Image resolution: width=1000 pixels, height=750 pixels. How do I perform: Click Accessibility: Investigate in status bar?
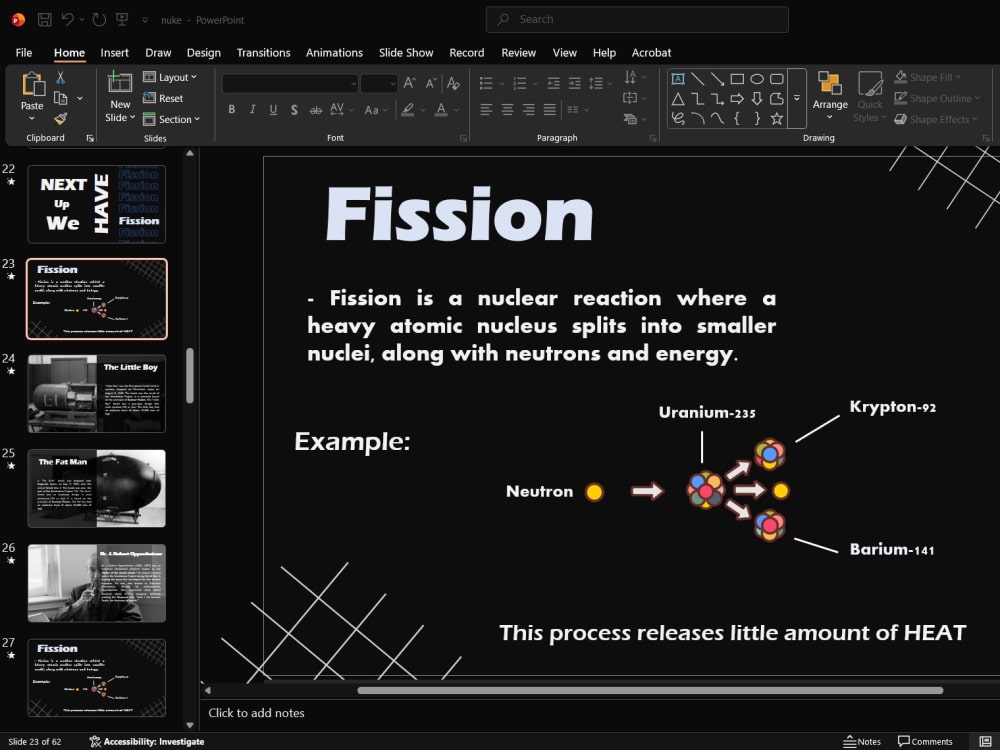pyautogui.click(x=147, y=742)
